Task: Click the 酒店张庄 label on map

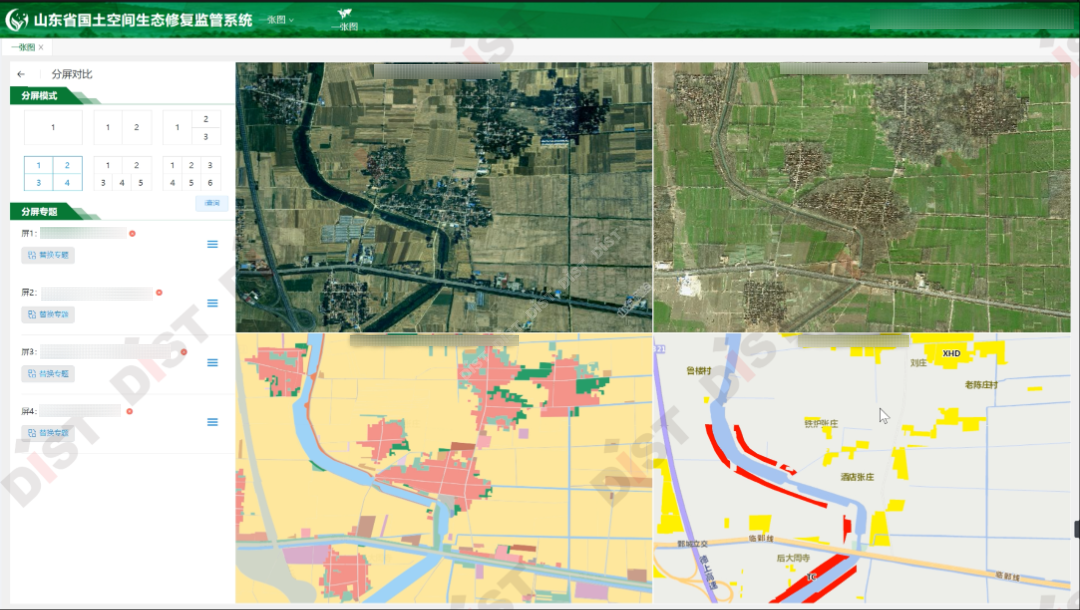Action: 857,476
